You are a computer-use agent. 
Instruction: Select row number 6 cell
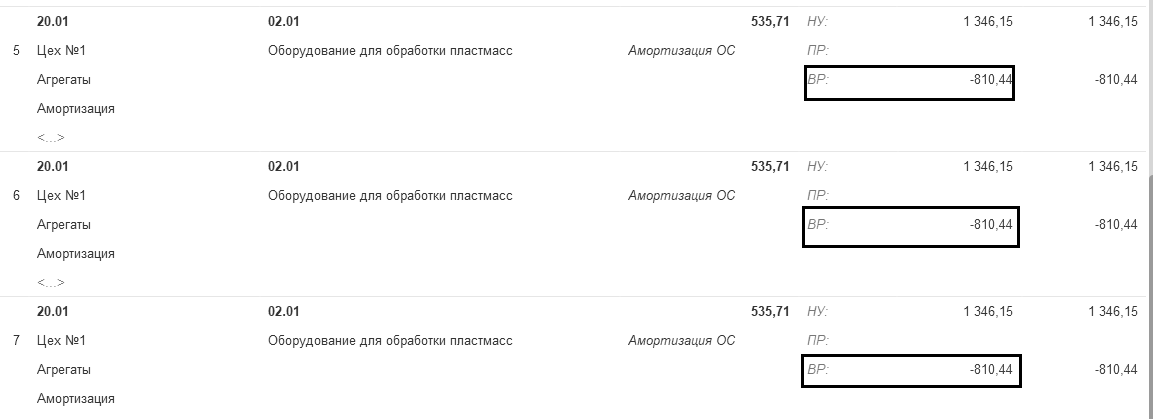click(16, 196)
